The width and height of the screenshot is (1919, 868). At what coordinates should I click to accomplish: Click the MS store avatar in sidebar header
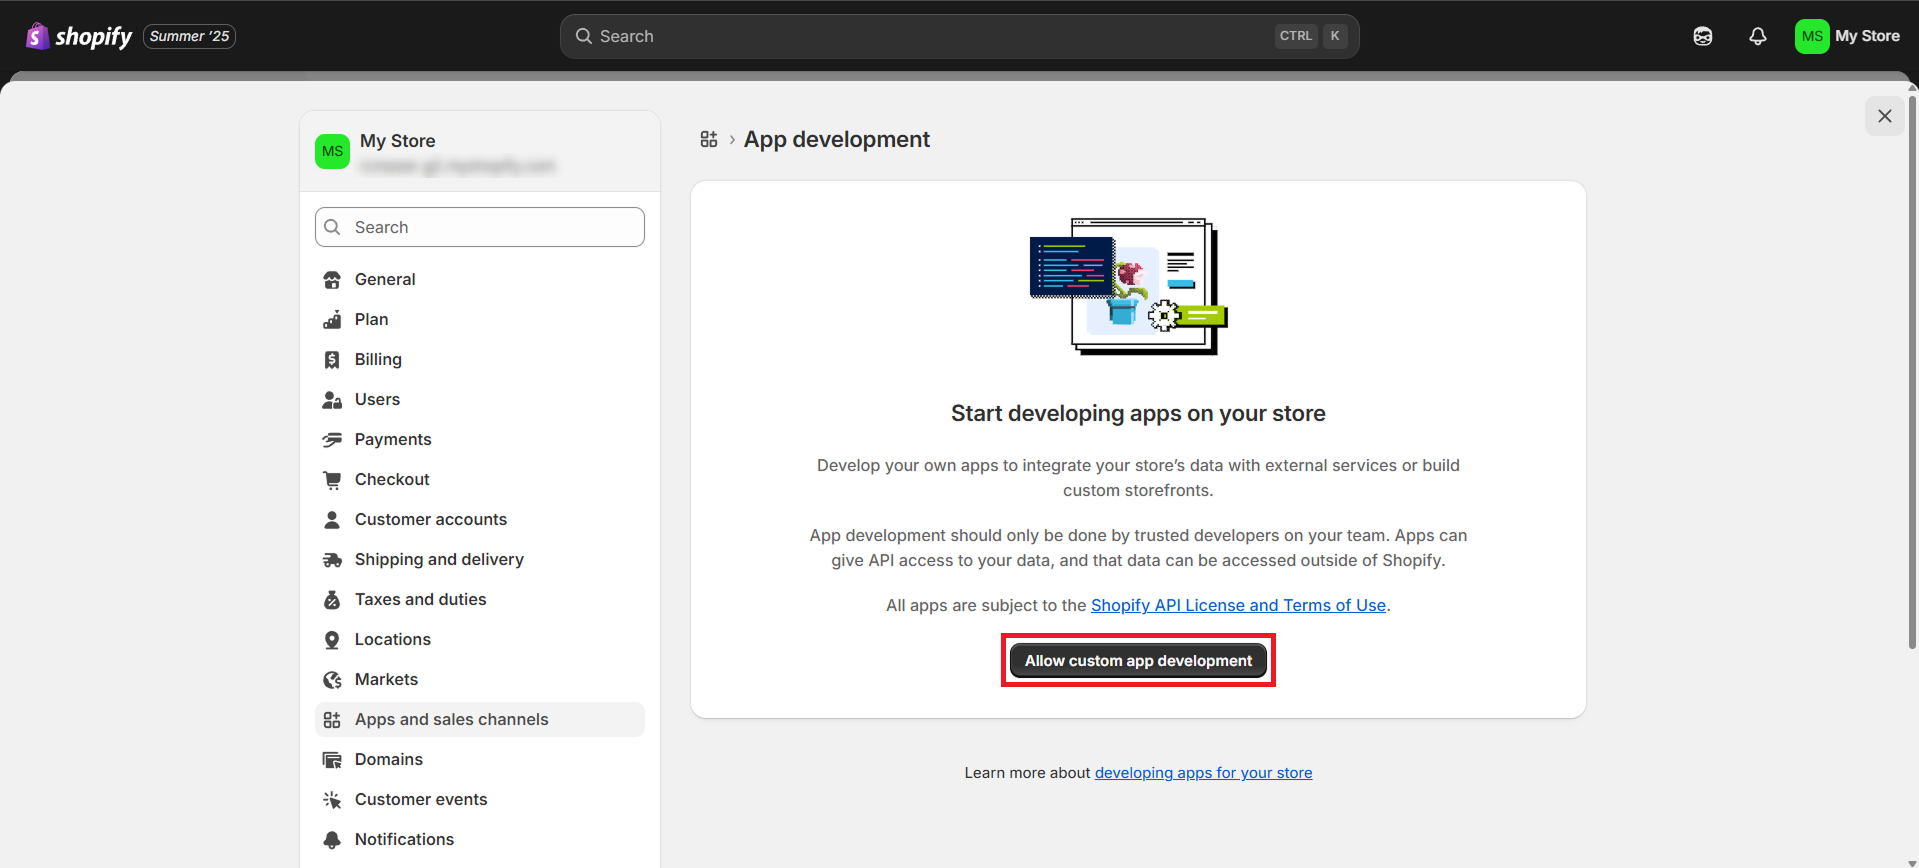tap(332, 152)
